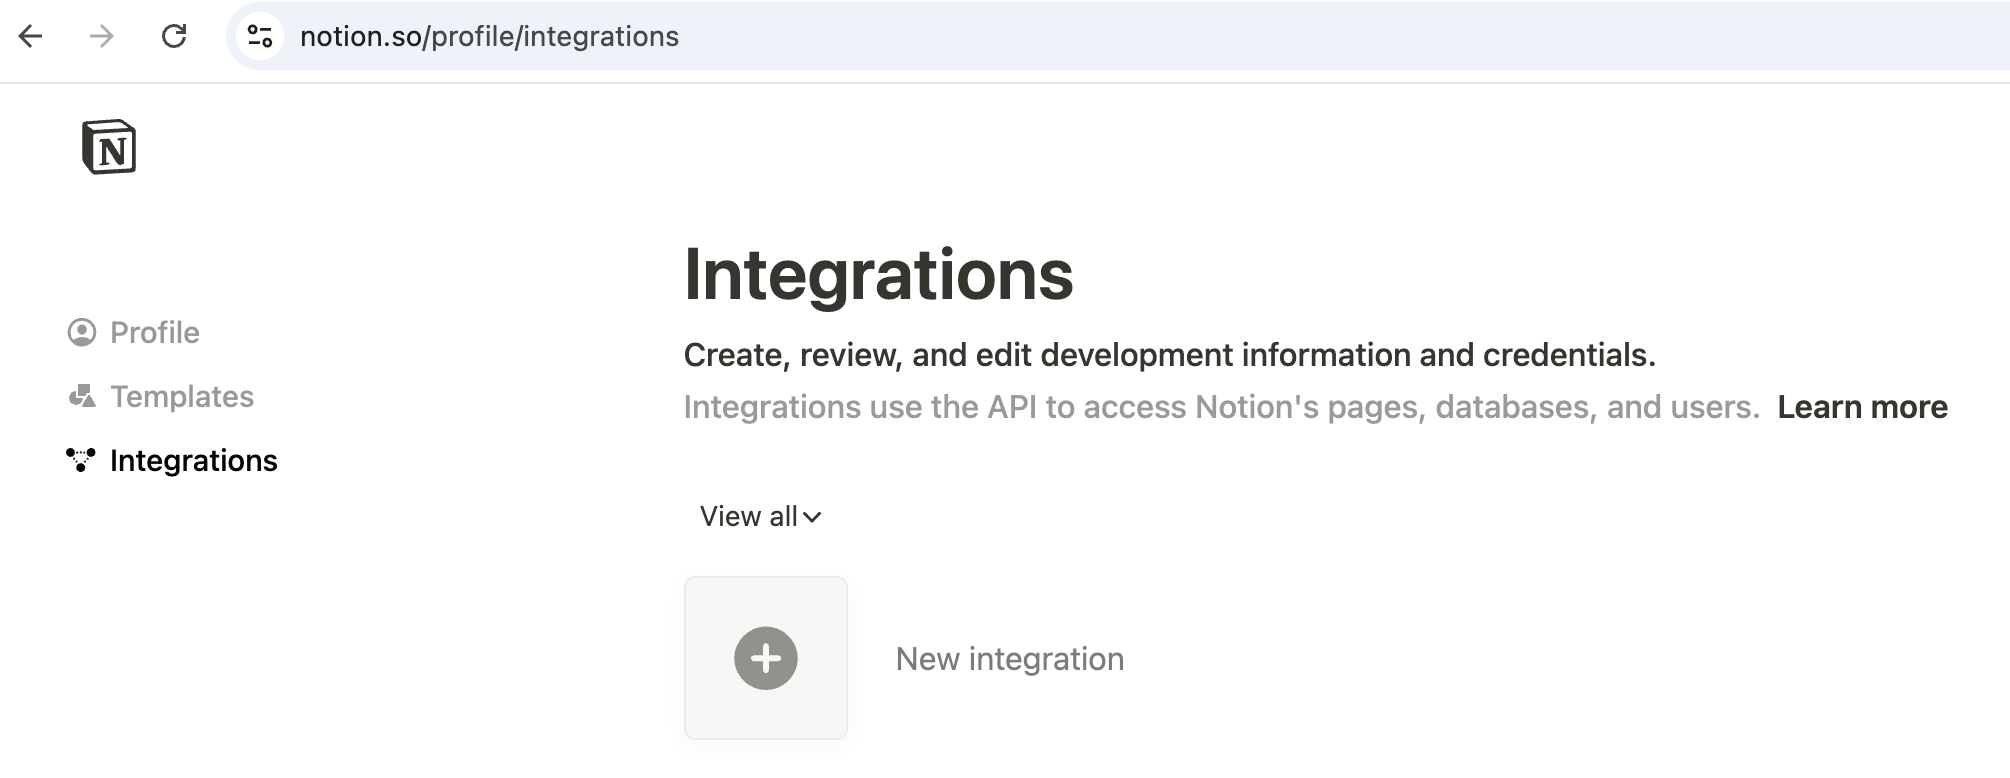Viewport: 2010px width, 778px height.
Task: Click the New integration square tile
Action: tap(766, 658)
